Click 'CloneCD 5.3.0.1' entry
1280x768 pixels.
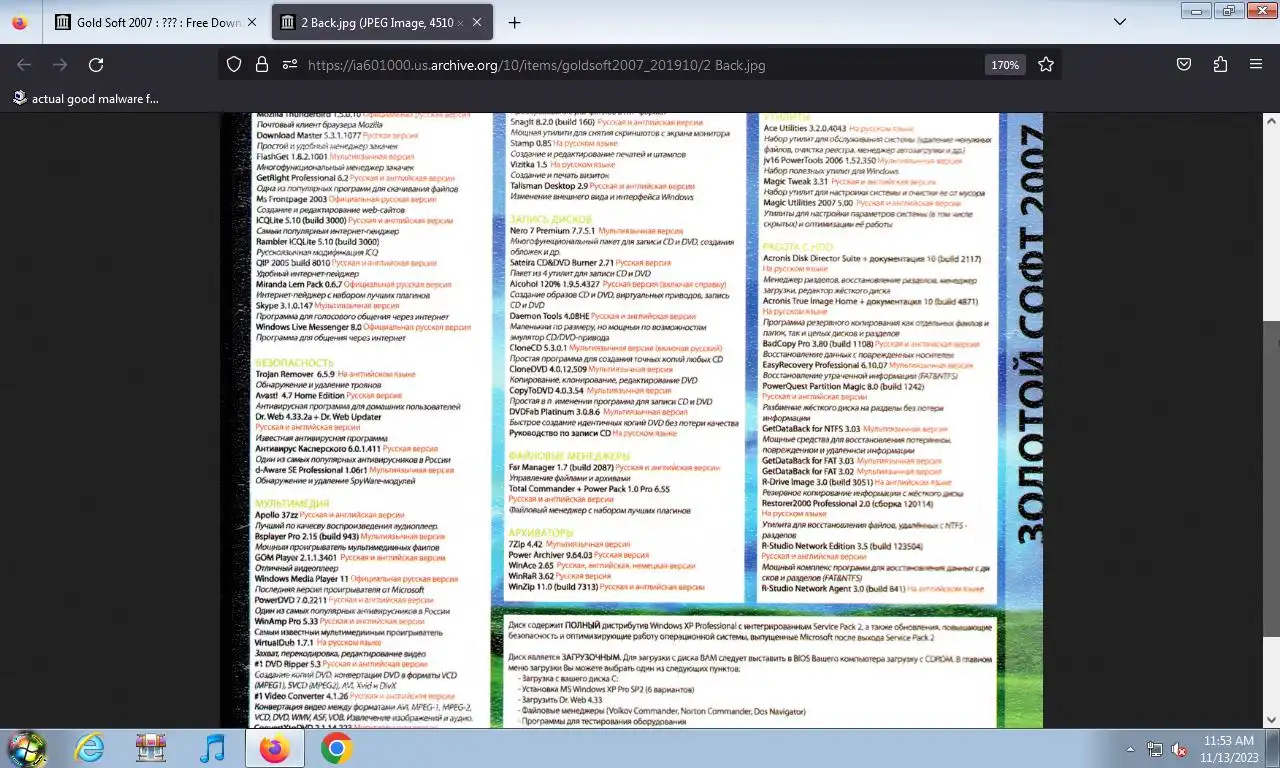click(x=539, y=347)
